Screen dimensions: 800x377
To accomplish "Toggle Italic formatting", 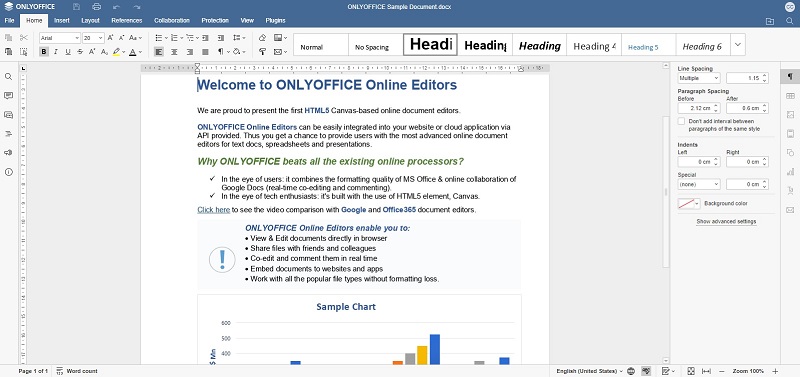I will [56, 52].
